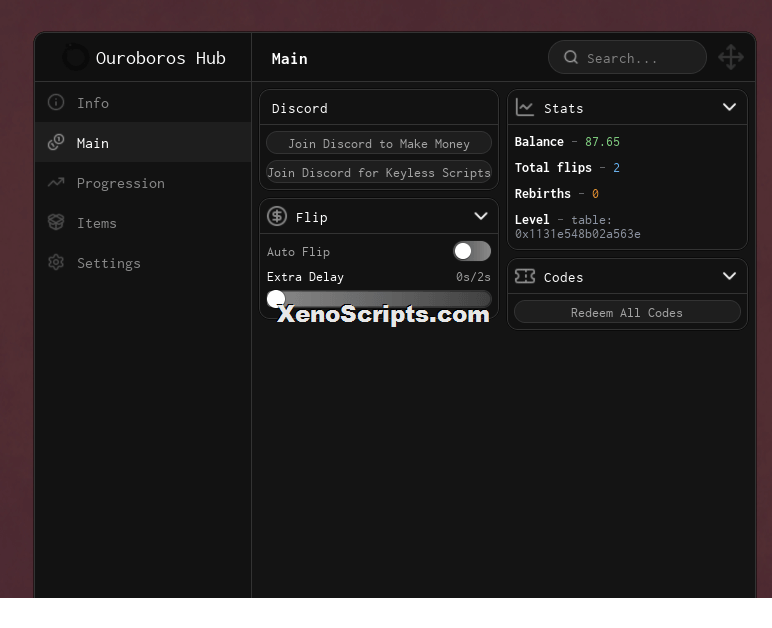Click the Auto Flip label text
This screenshot has height=628, width=772.
298,251
